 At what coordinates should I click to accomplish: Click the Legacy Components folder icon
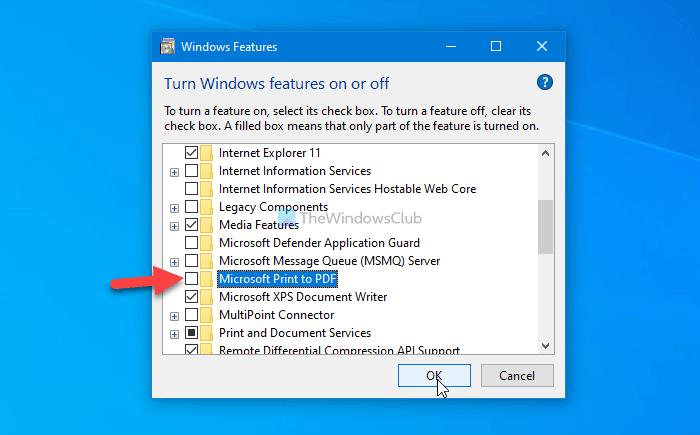tap(206, 207)
